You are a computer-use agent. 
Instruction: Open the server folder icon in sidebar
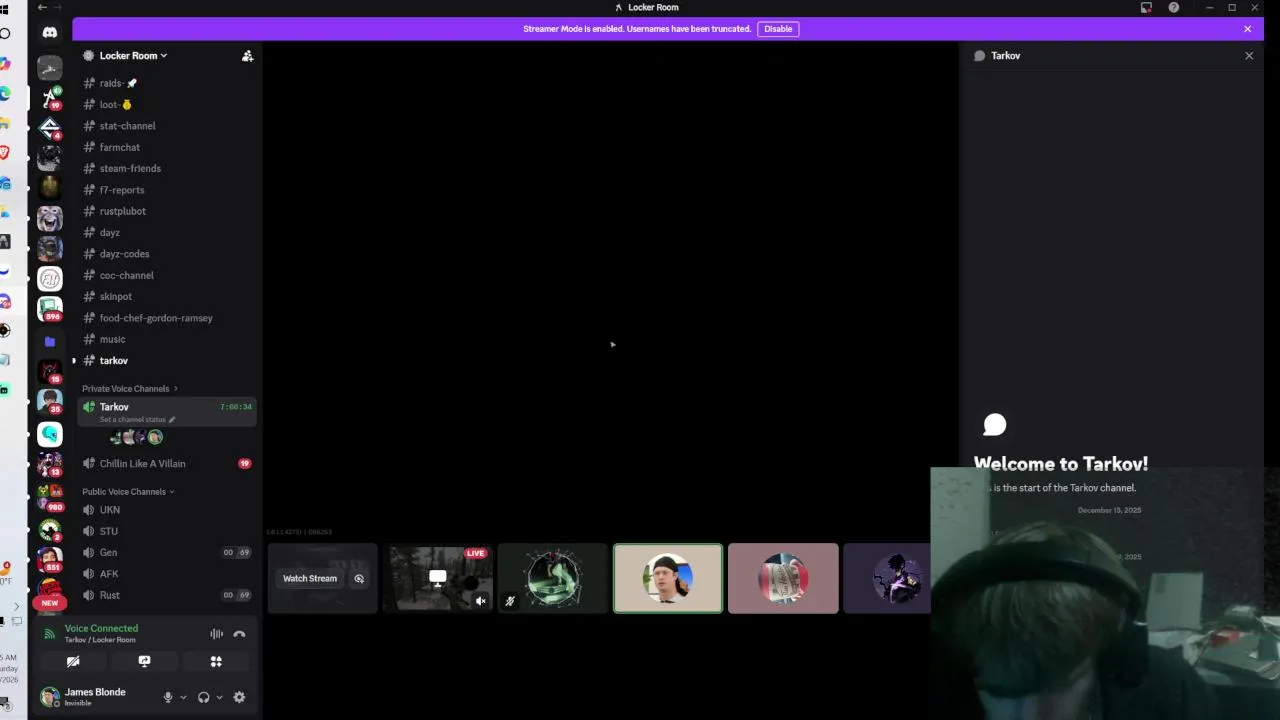click(50, 341)
